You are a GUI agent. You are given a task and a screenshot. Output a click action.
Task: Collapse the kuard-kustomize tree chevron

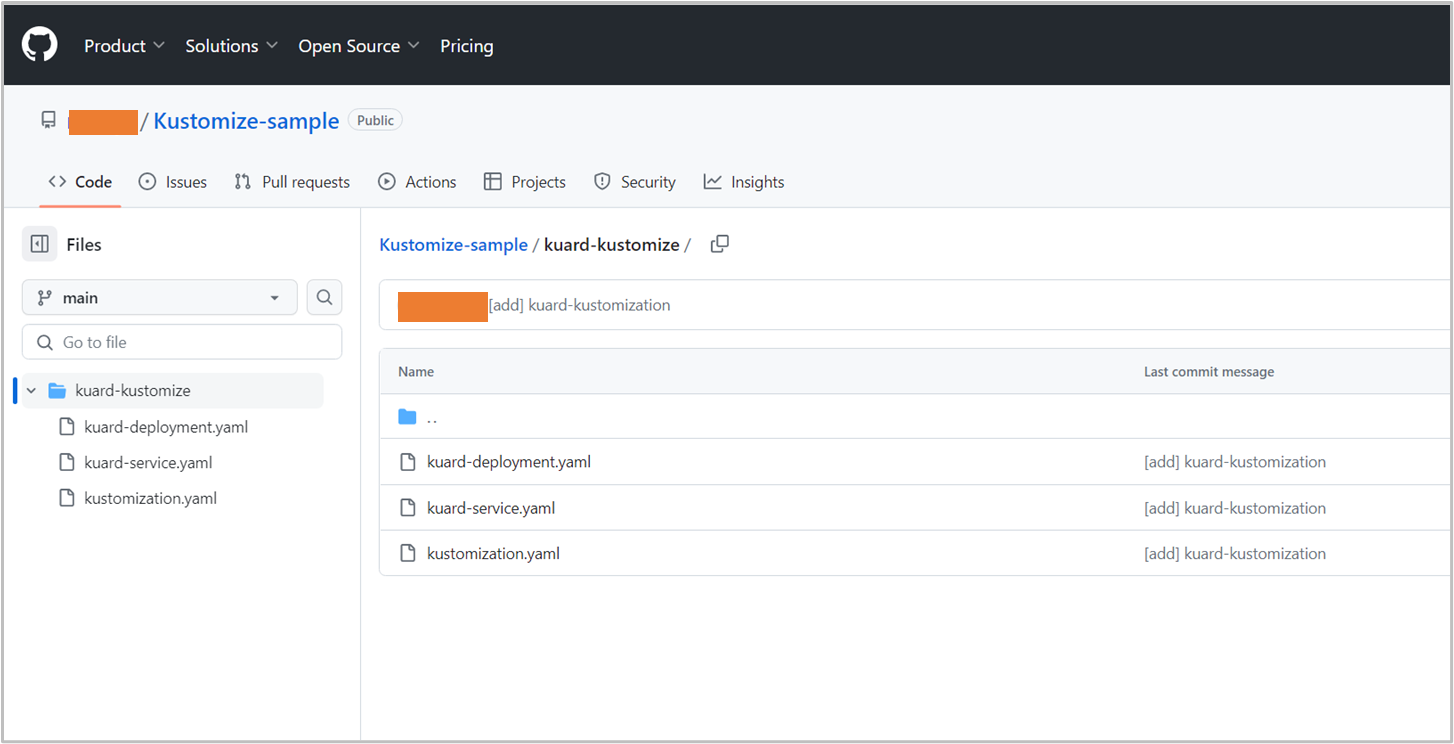pyautogui.click(x=32, y=391)
